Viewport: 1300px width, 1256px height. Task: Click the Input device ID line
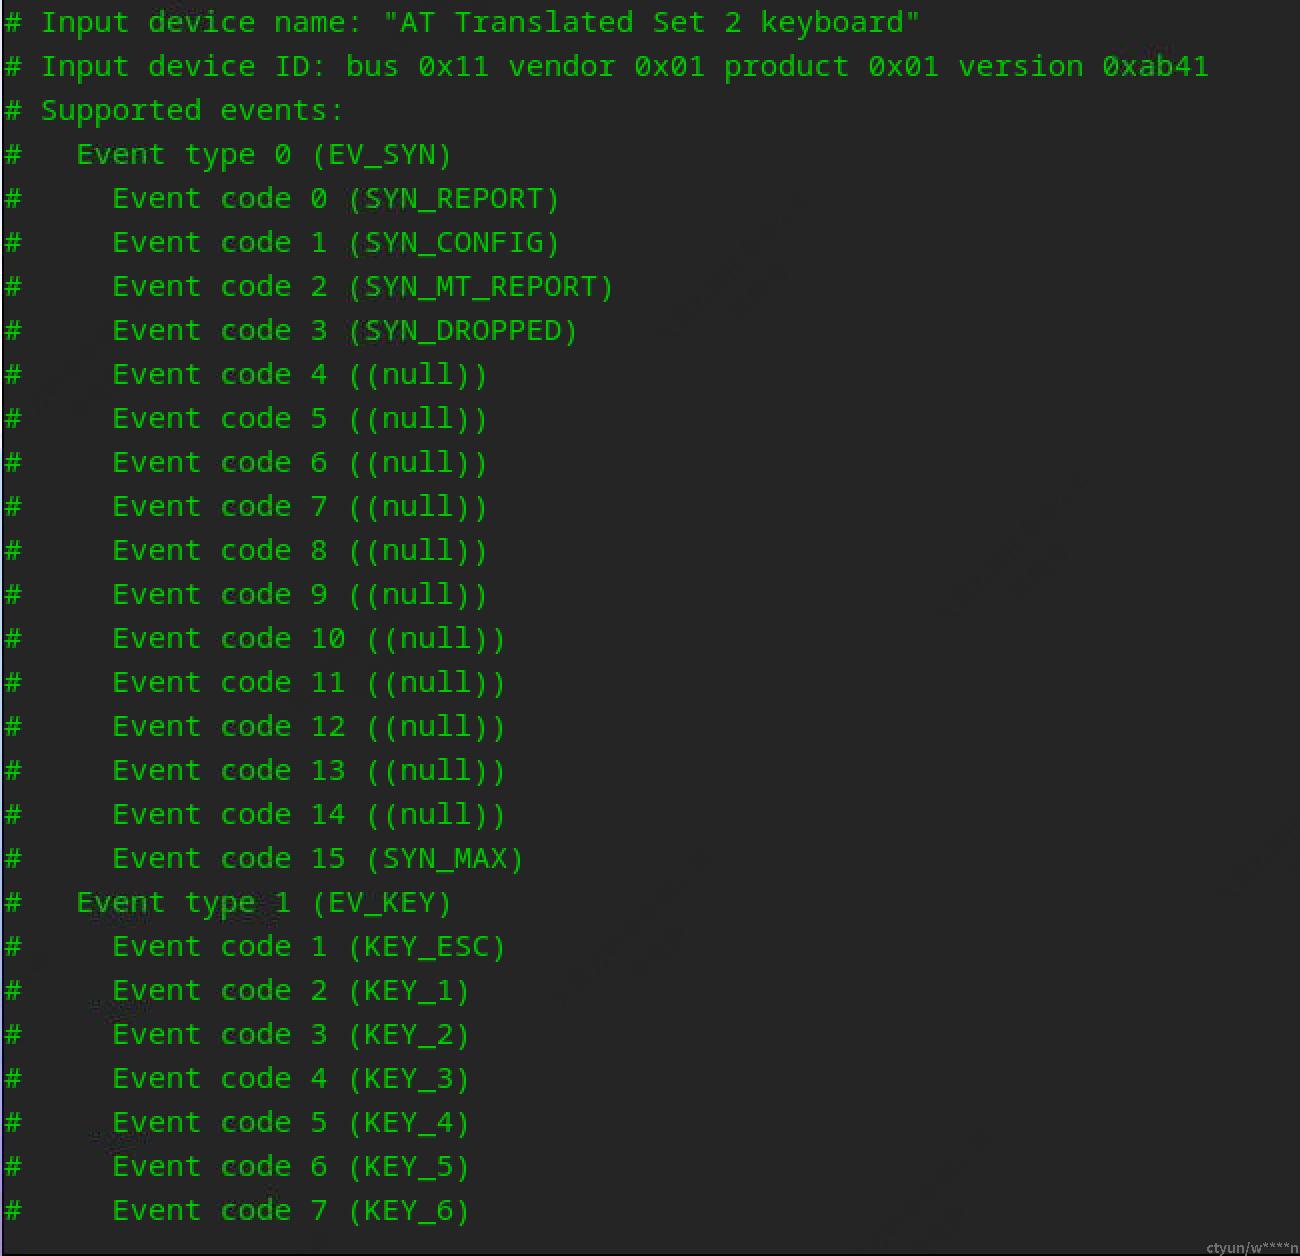(x=607, y=66)
